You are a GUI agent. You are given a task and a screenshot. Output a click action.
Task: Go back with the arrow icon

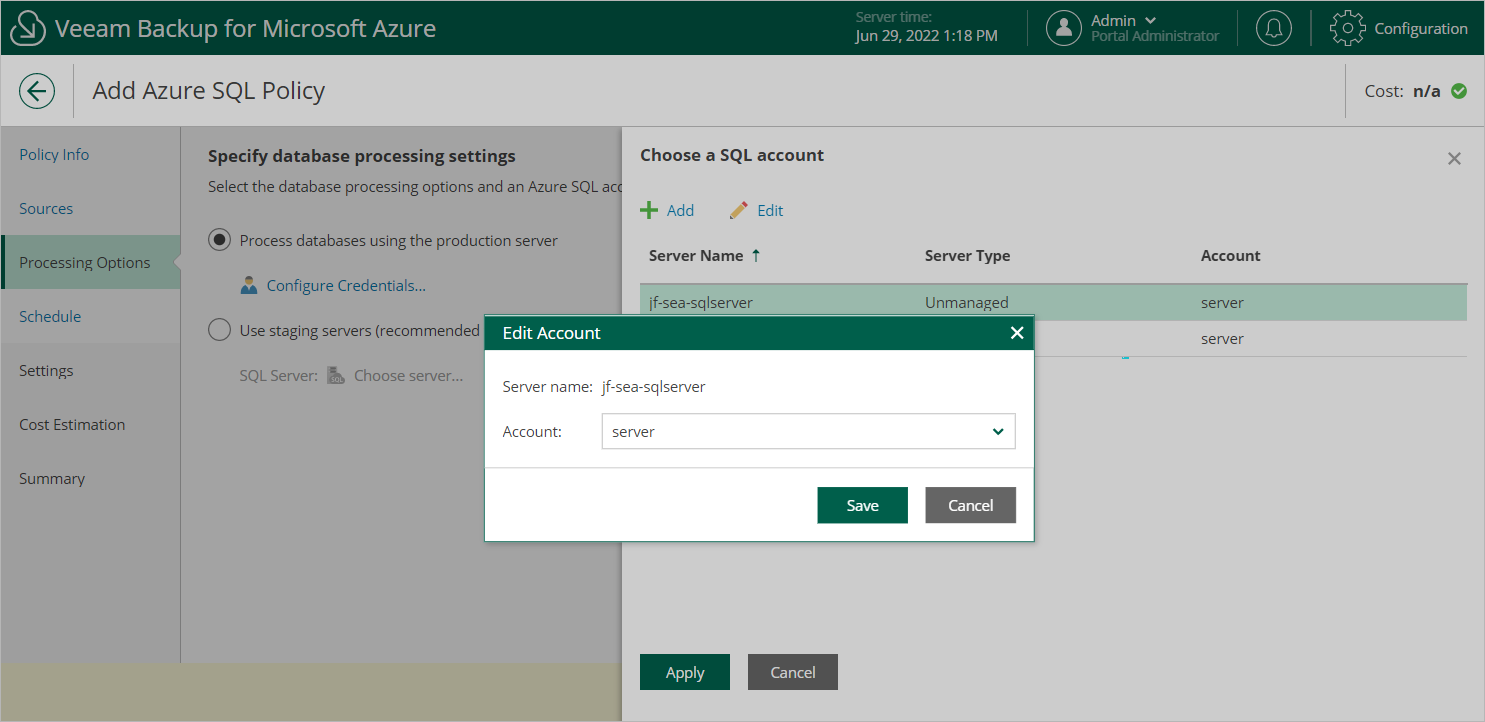[x=37, y=92]
